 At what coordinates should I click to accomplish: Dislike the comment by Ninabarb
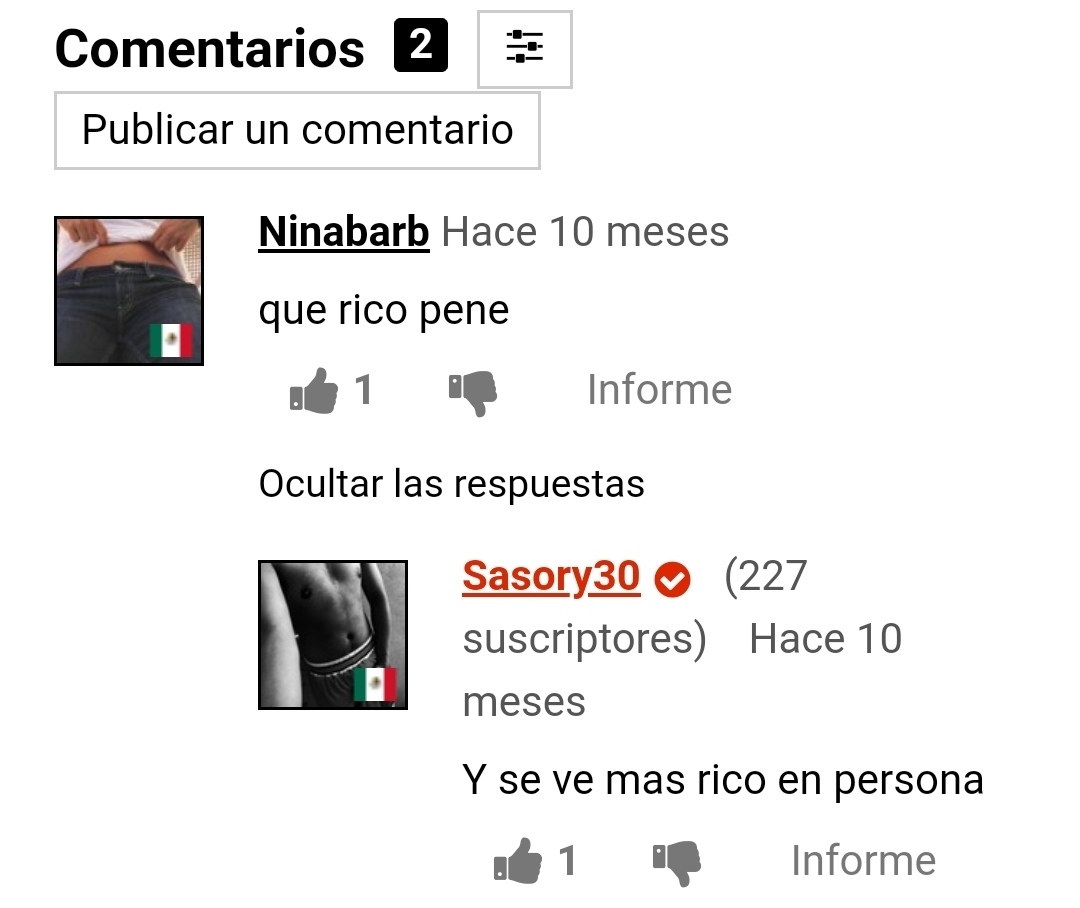(x=472, y=393)
